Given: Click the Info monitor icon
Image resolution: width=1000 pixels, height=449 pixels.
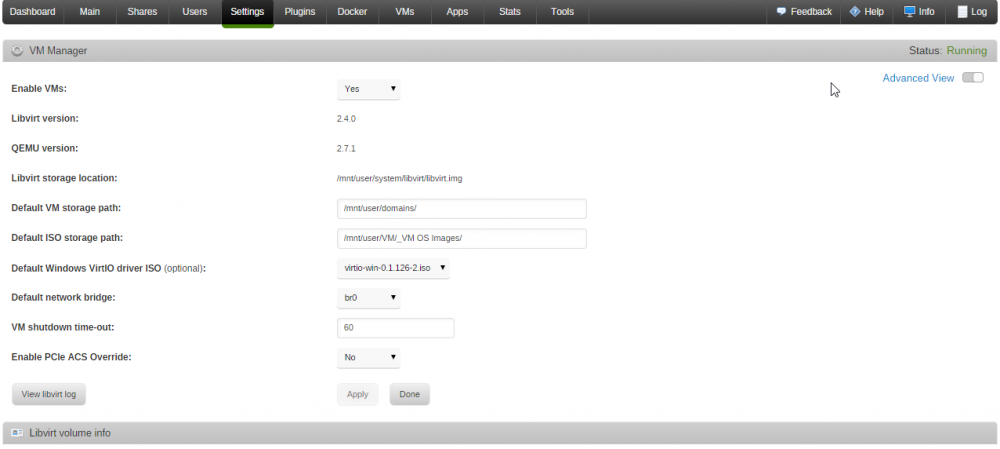Looking at the screenshot, I should pos(909,11).
